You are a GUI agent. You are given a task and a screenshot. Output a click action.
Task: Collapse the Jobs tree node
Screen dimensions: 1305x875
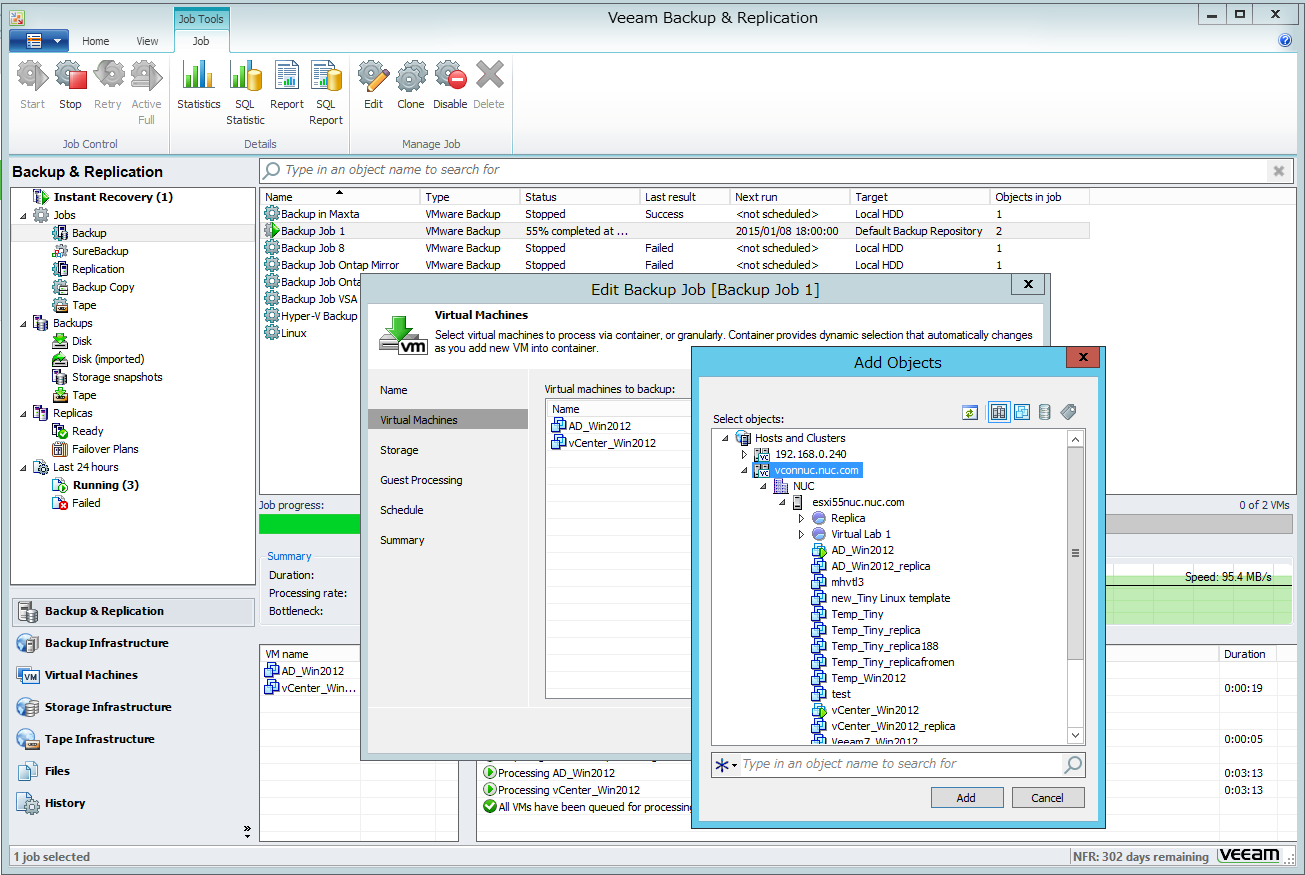coord(24,215)
